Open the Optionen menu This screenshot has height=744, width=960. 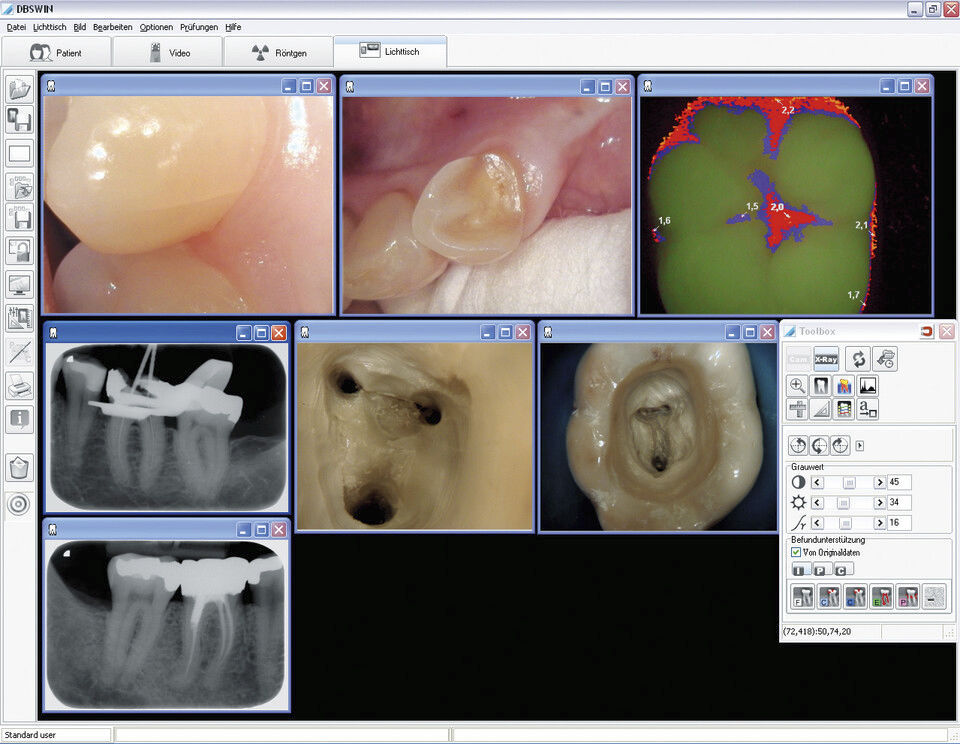coord(155,27)
